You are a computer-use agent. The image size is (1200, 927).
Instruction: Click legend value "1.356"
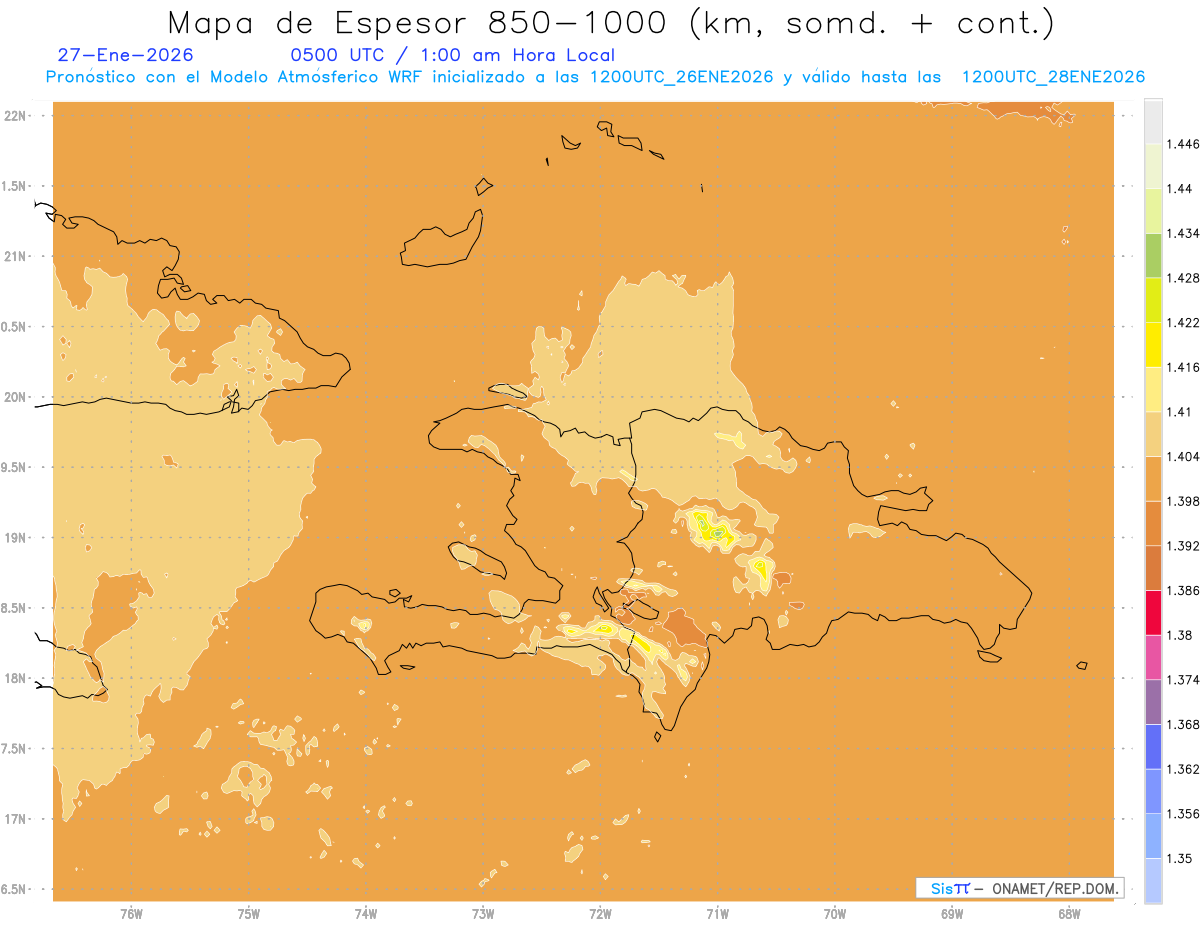[x=1183, y=814]
